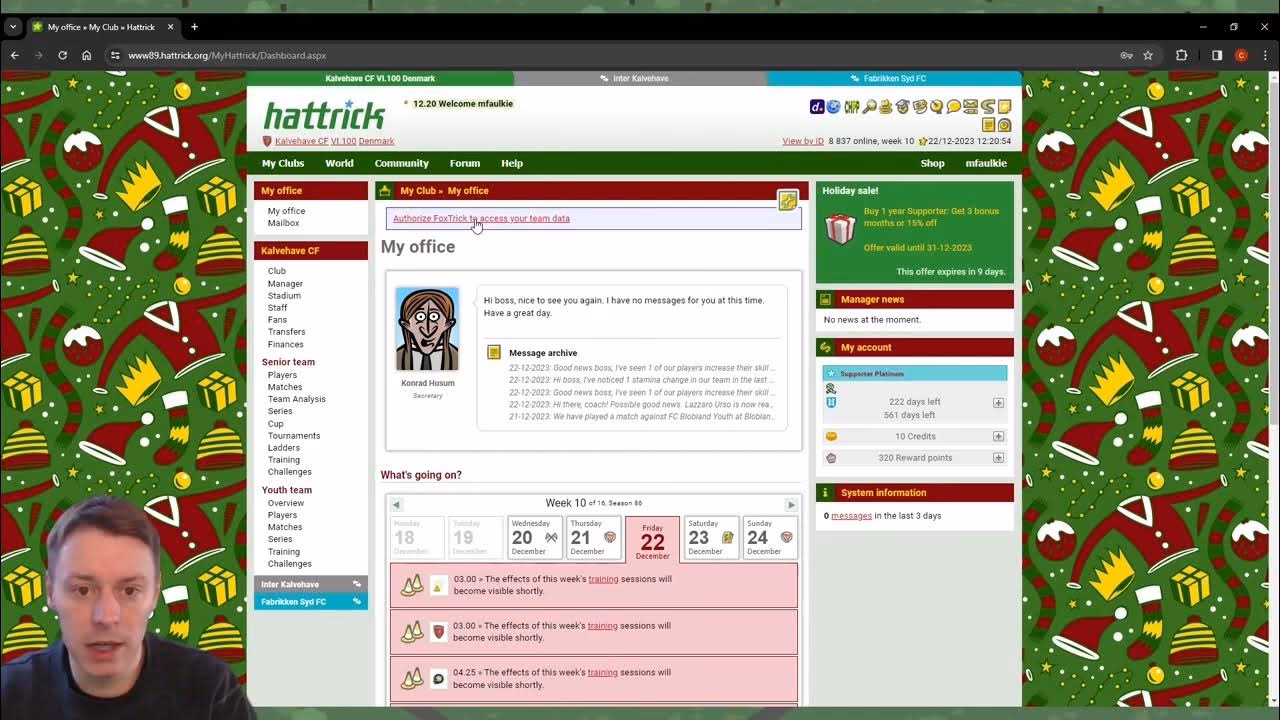Click the yellow sticky note icon in the top row

pyautogui.click(x=1004, y=107)
